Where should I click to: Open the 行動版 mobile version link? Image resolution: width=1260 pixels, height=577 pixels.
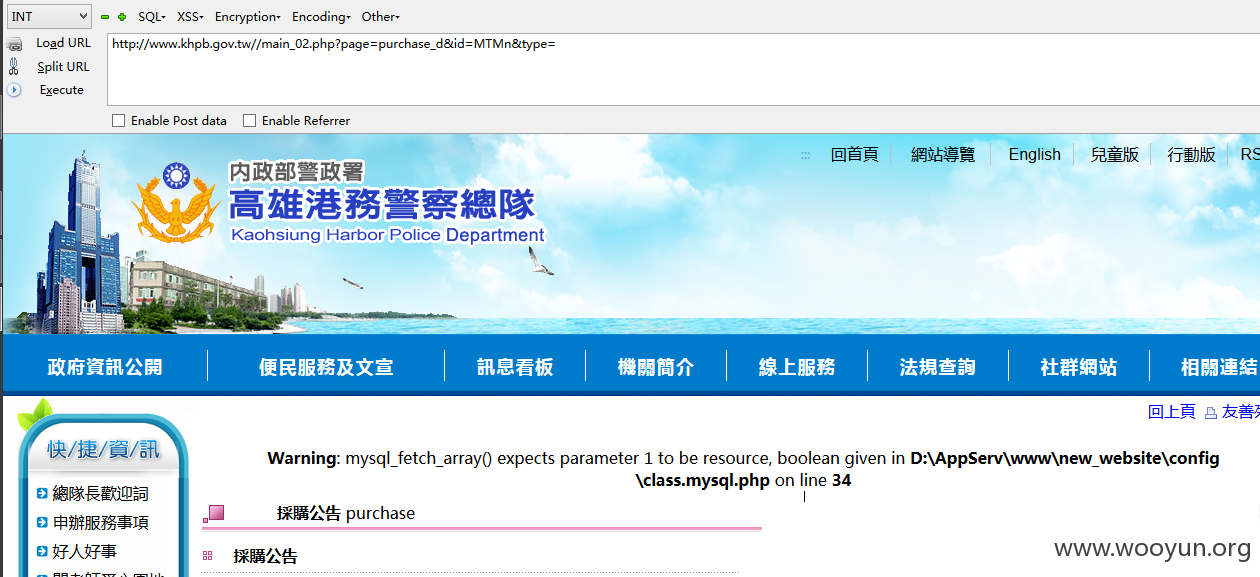click(1192, 155)
